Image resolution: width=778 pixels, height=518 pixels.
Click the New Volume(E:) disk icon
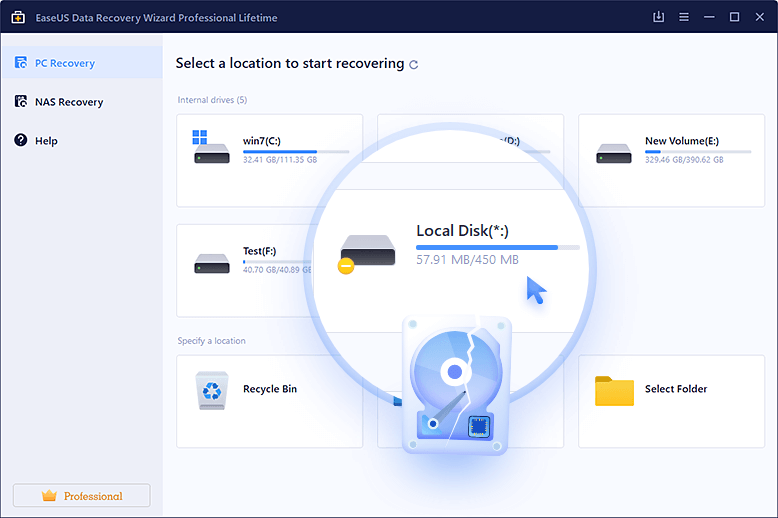click(x=613, y=152)
